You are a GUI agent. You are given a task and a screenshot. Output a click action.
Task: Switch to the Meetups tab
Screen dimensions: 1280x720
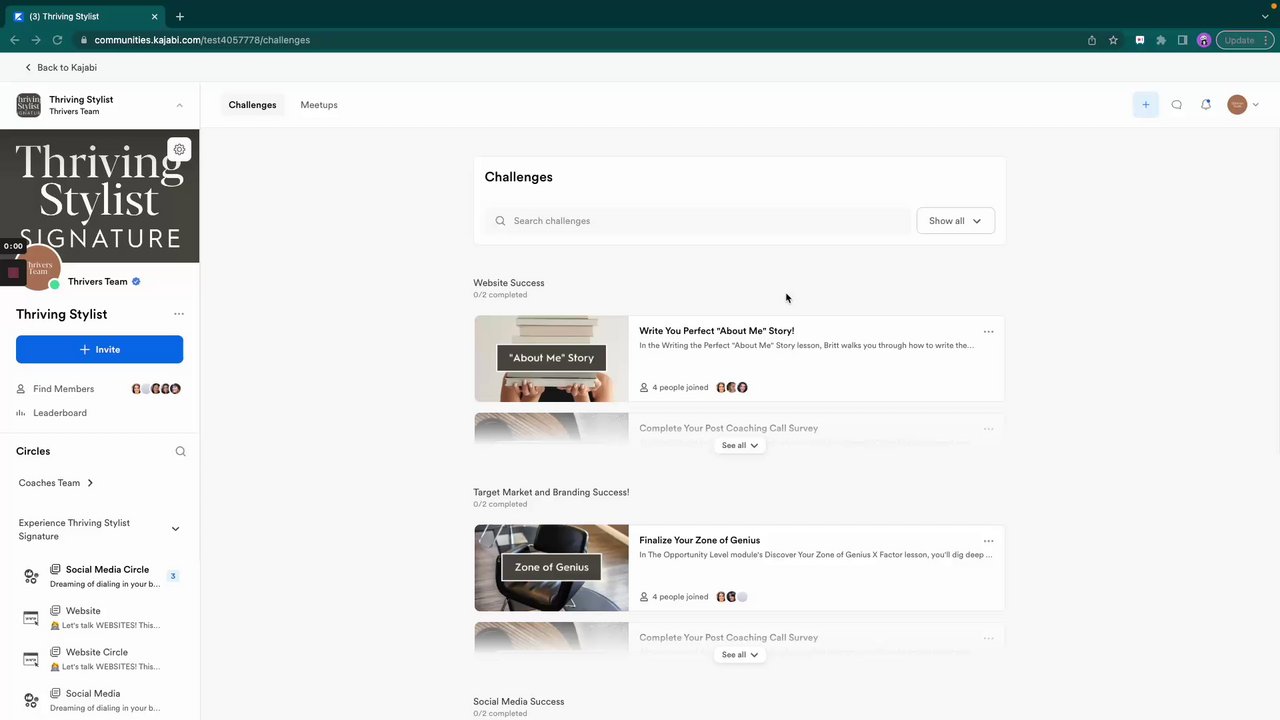click(319, 105)
